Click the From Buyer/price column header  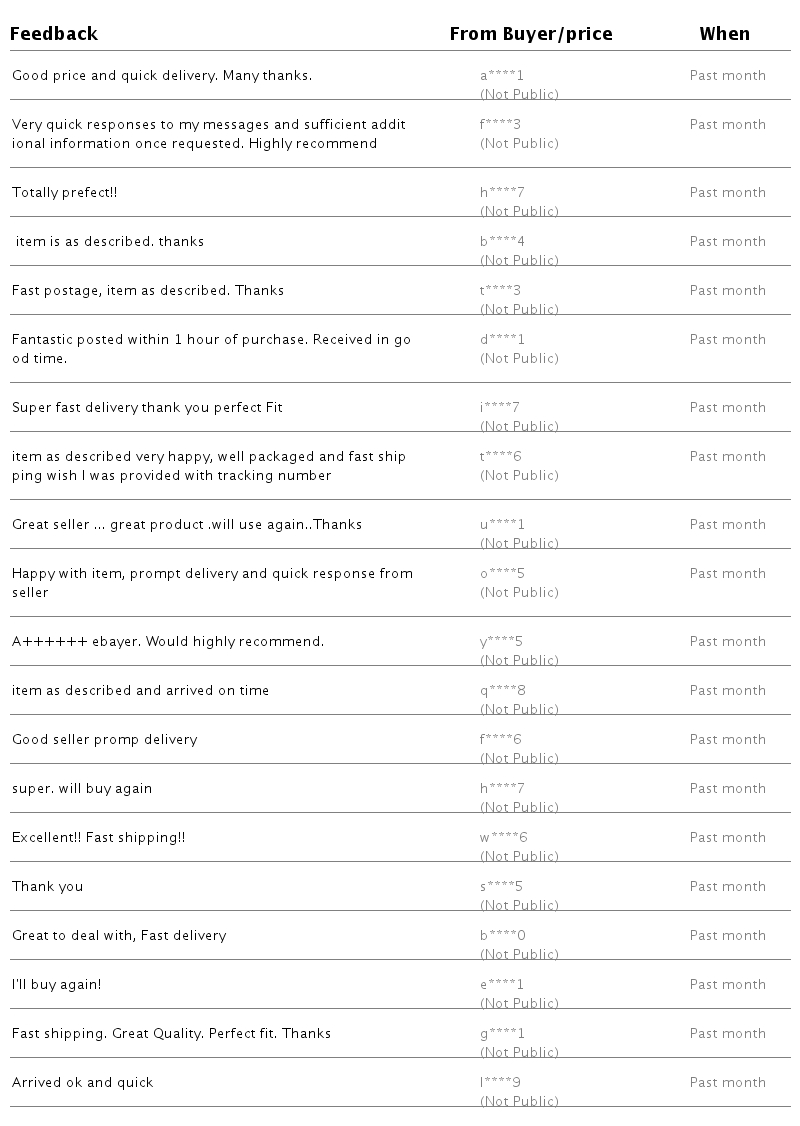531,34
